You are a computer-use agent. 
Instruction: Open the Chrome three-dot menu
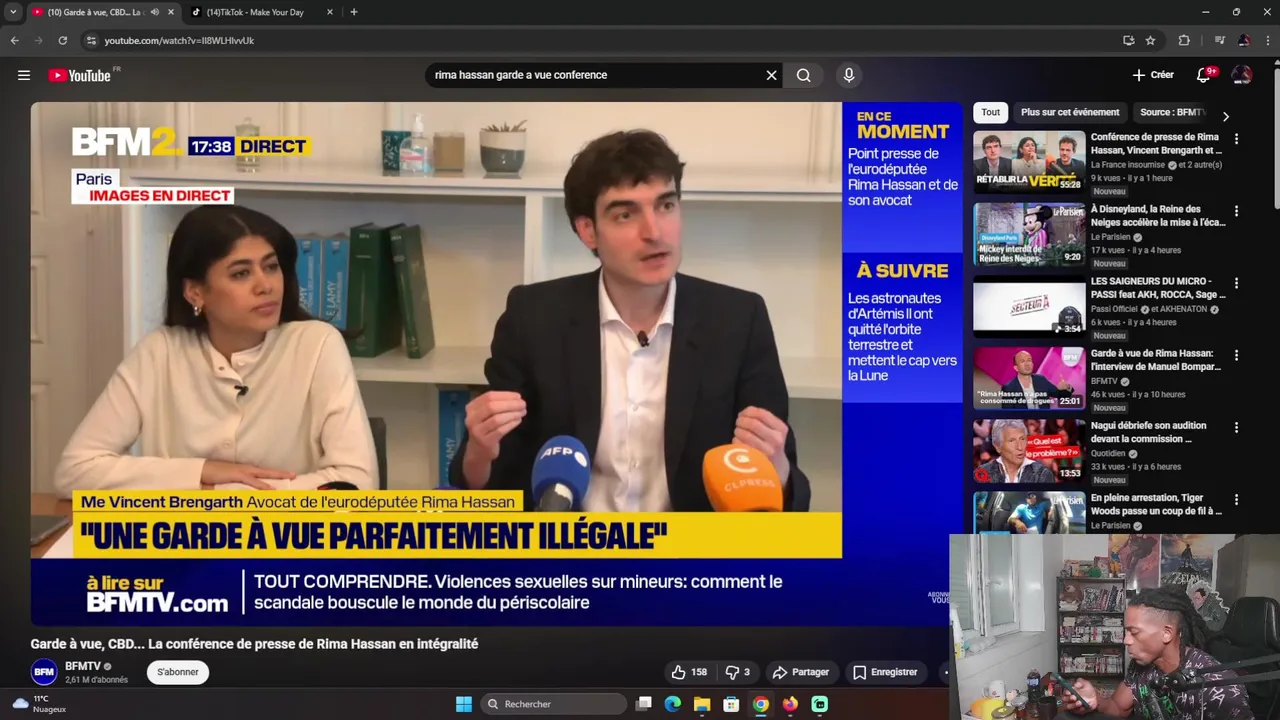pyautogui.click(x=1267, y=41)
